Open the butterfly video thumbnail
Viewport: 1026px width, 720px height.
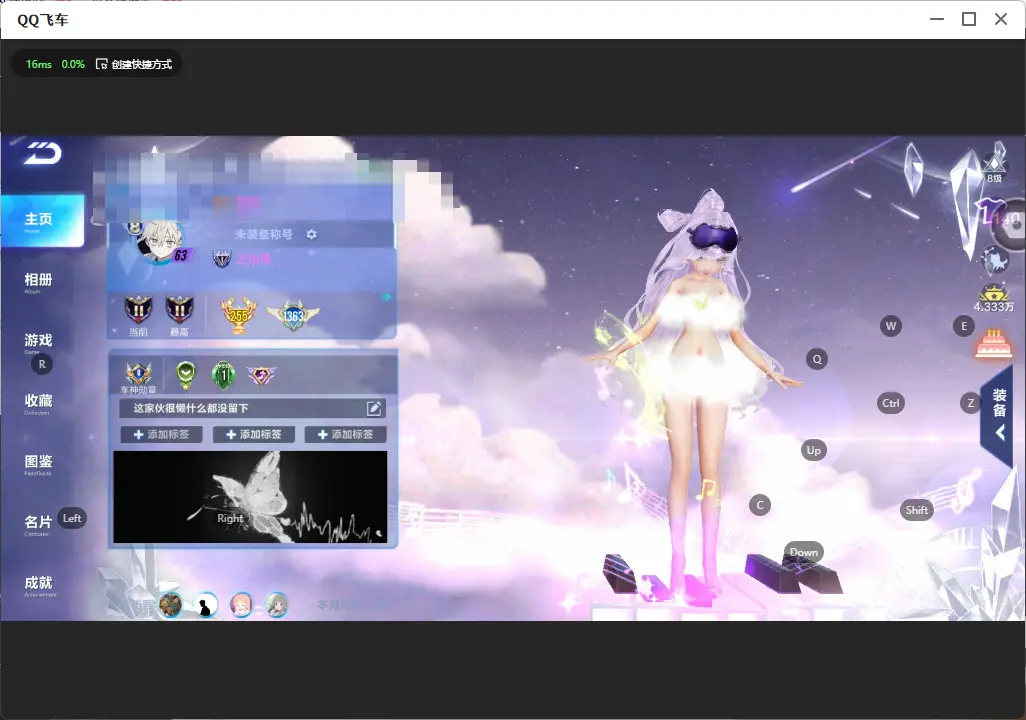coord(250,497)
